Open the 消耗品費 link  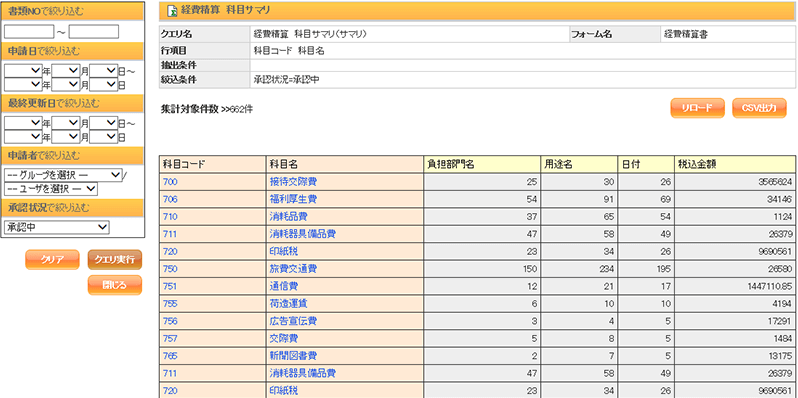pyautogui.click(x=288, y=216)
